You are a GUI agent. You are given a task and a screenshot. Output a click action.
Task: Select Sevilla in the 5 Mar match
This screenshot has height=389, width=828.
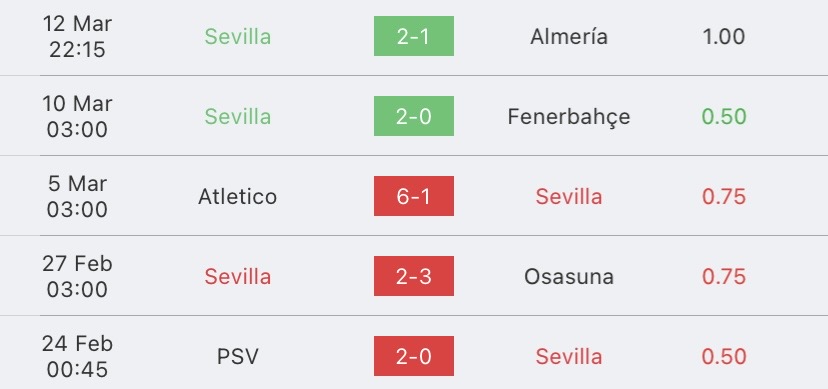click(569, 196)
